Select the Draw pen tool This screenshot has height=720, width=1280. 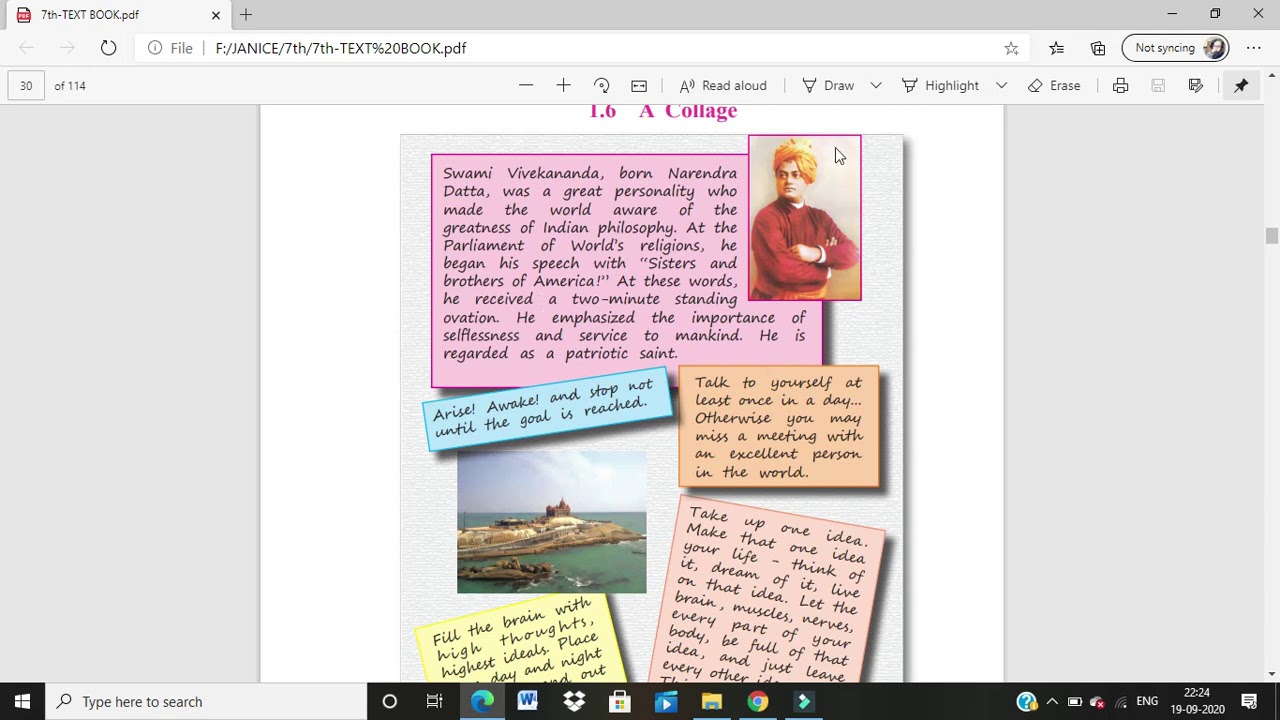(828, 86)
